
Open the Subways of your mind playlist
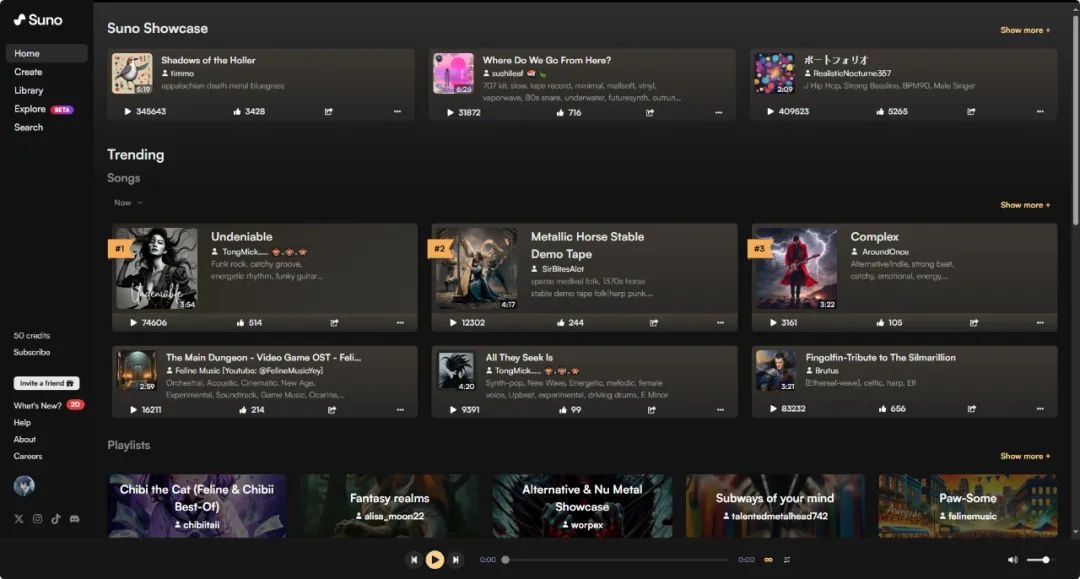pos(775,506)
